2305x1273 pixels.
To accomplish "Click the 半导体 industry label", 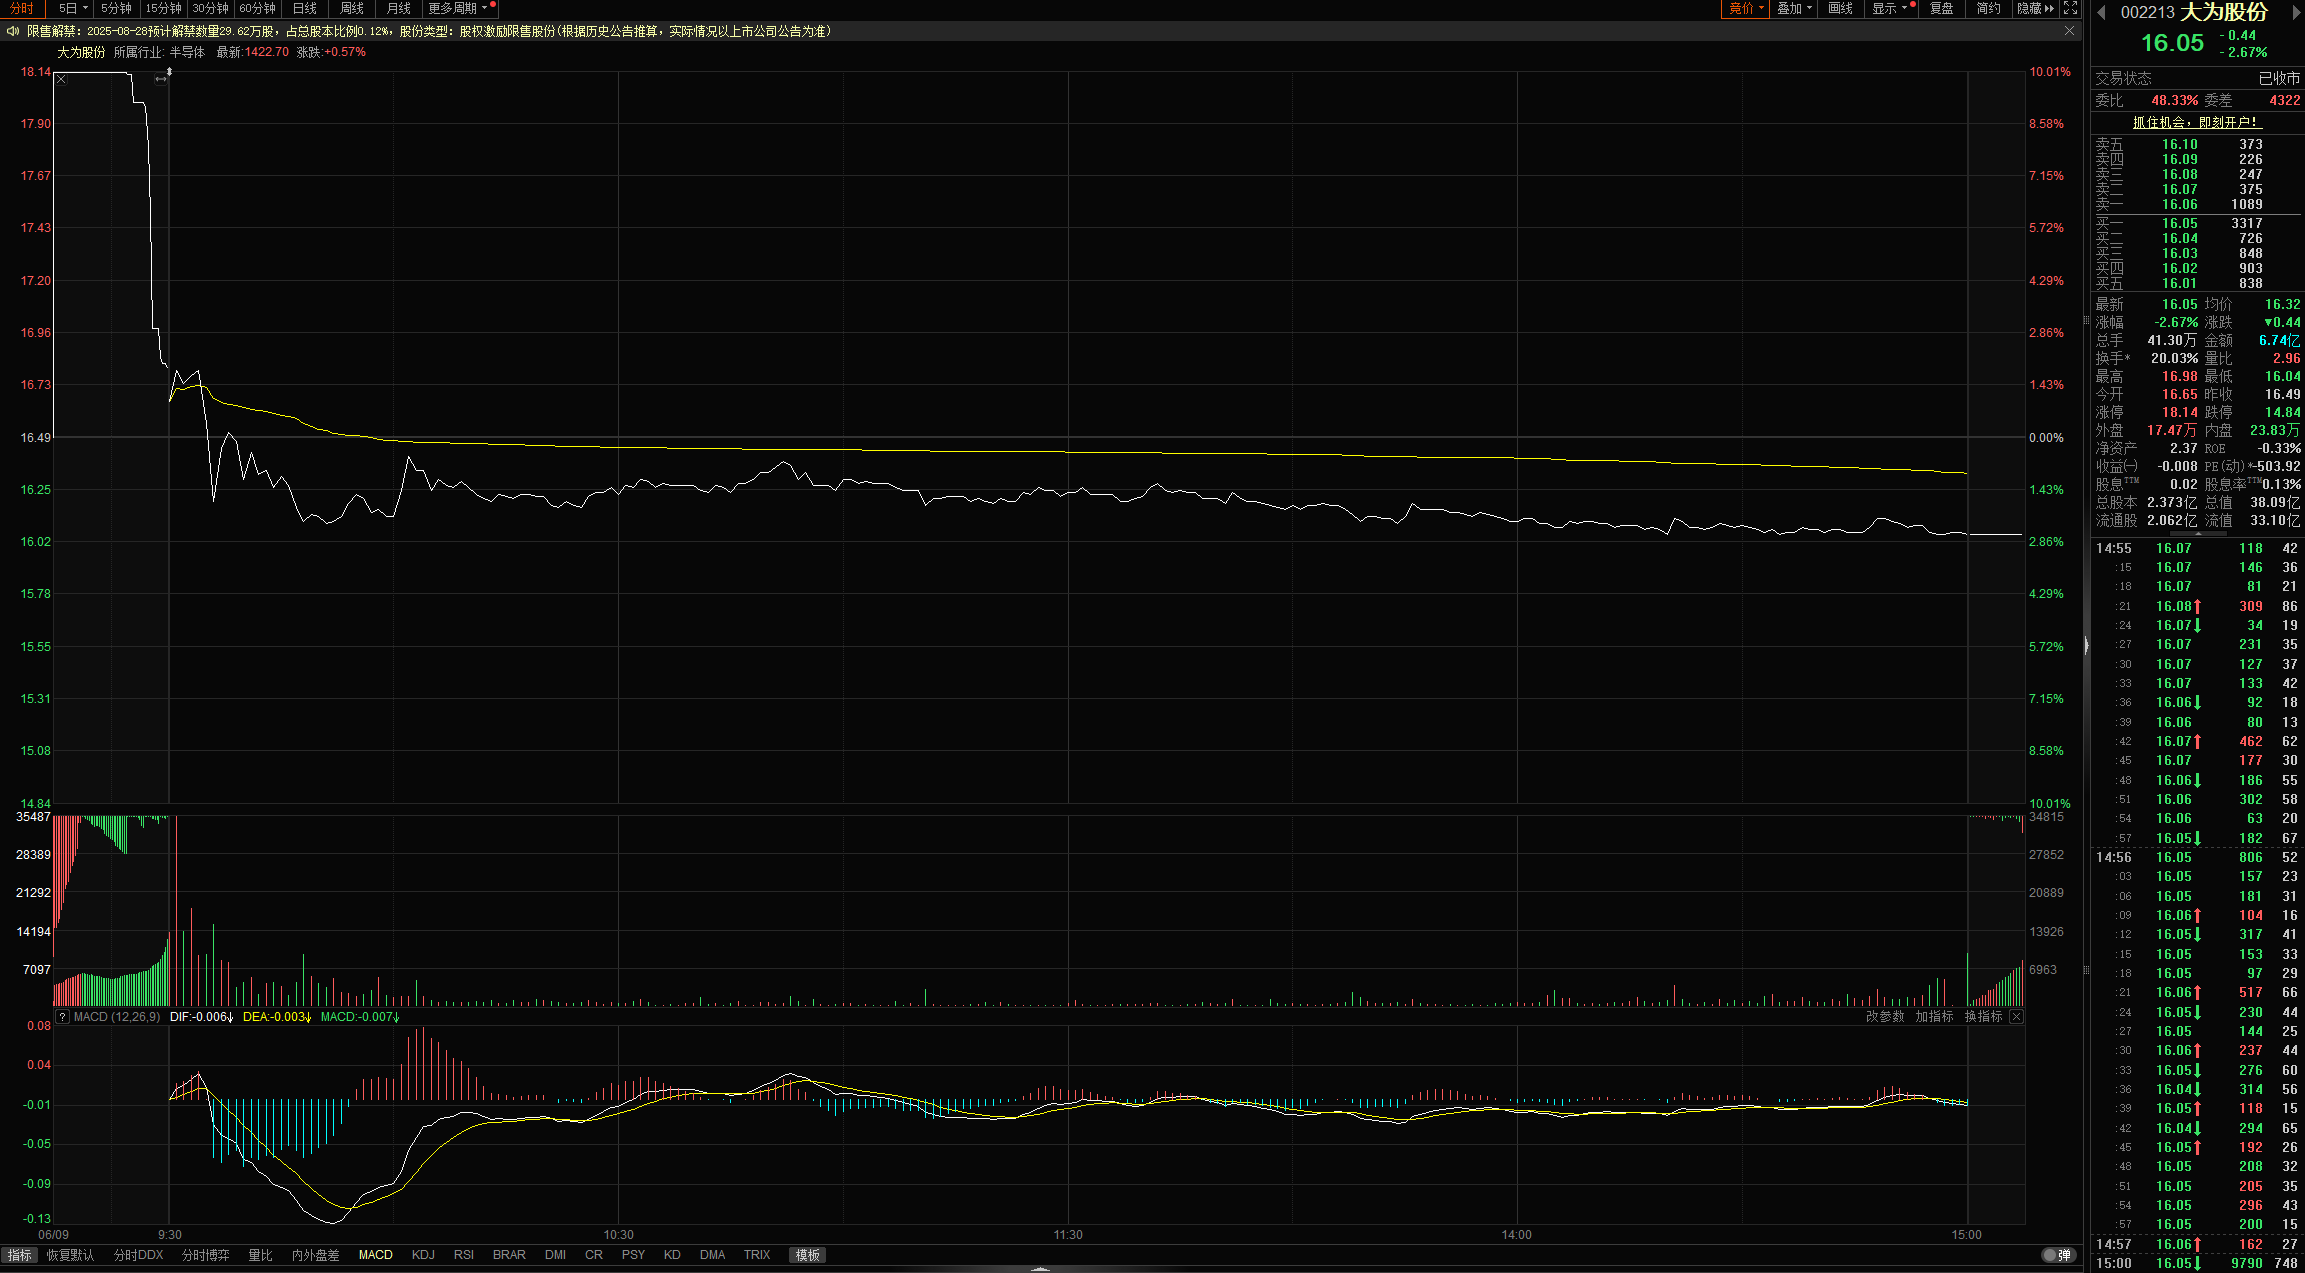I will (186, 52).
